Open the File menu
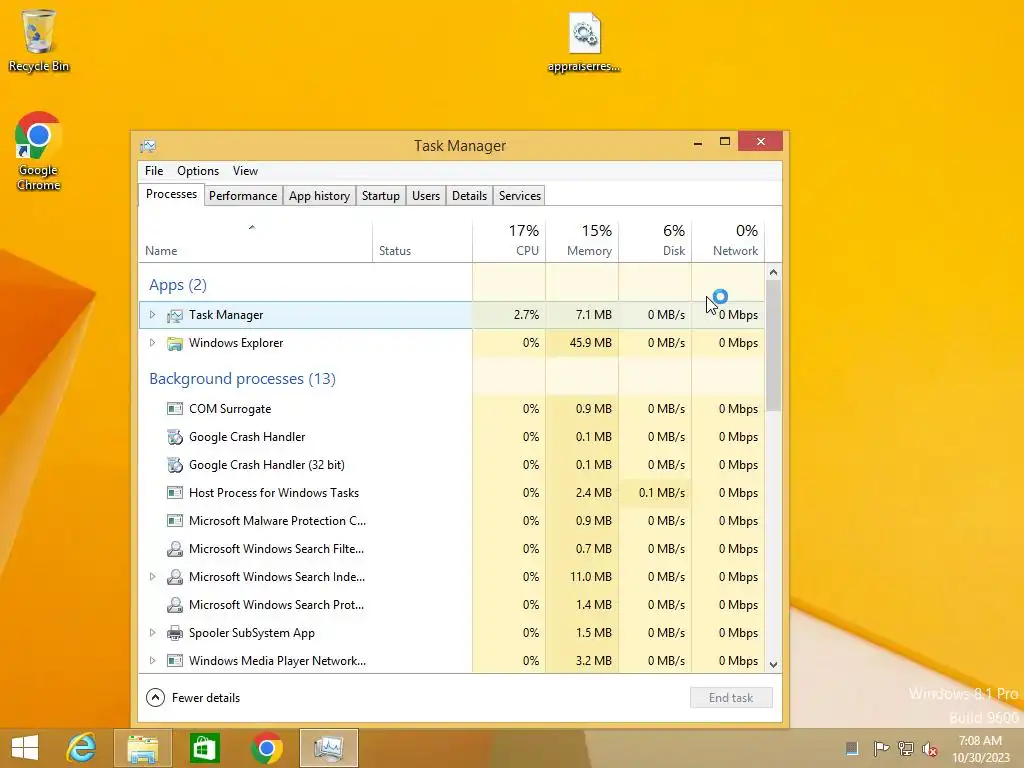 tap(154, 171)
